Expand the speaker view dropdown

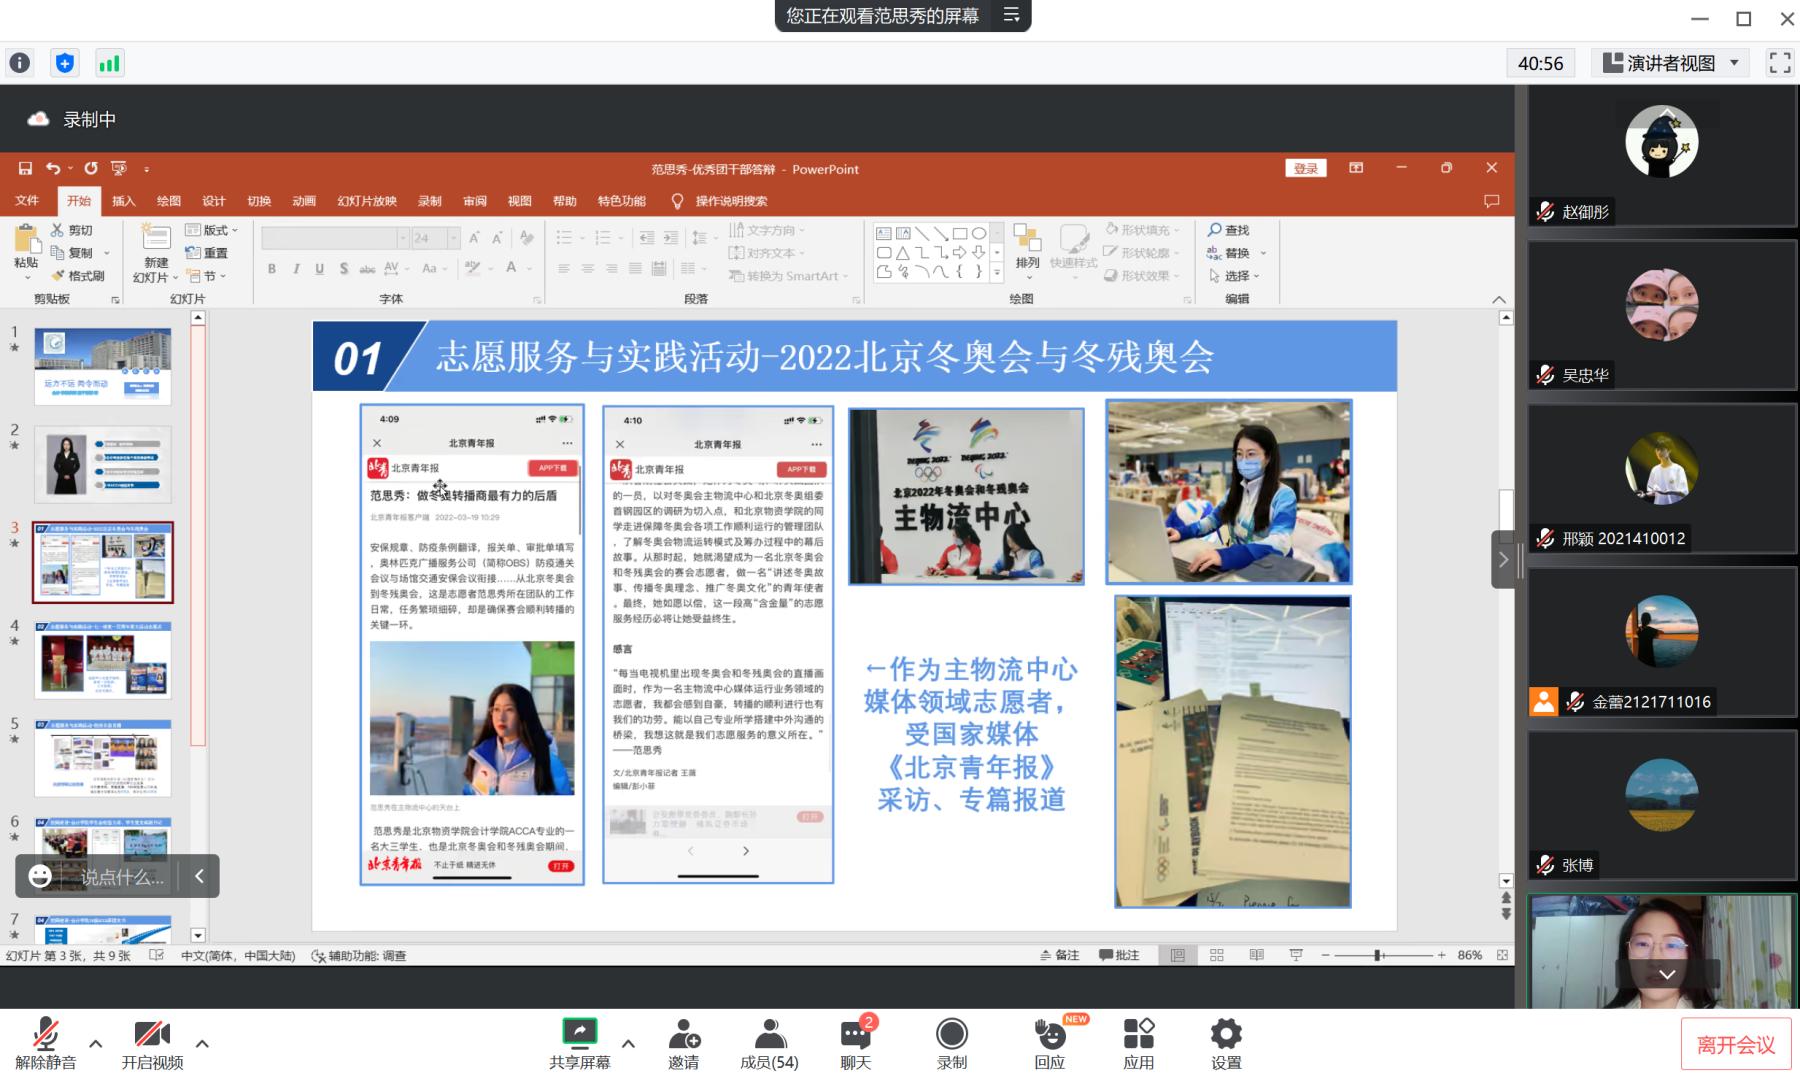(1734, 63)
